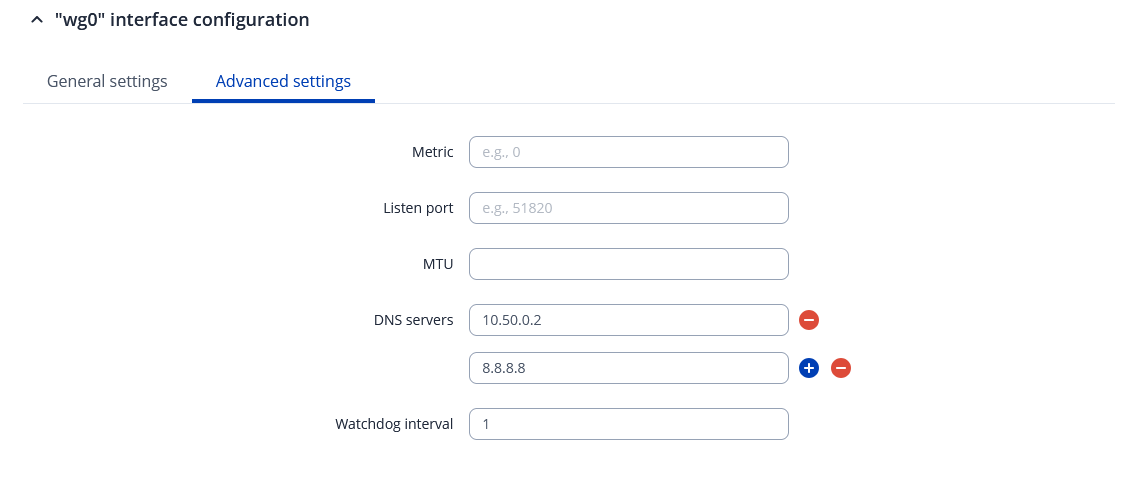Click the Watchdog interval label
Viewport: 1125px width, 485px height.
point(394,424)
